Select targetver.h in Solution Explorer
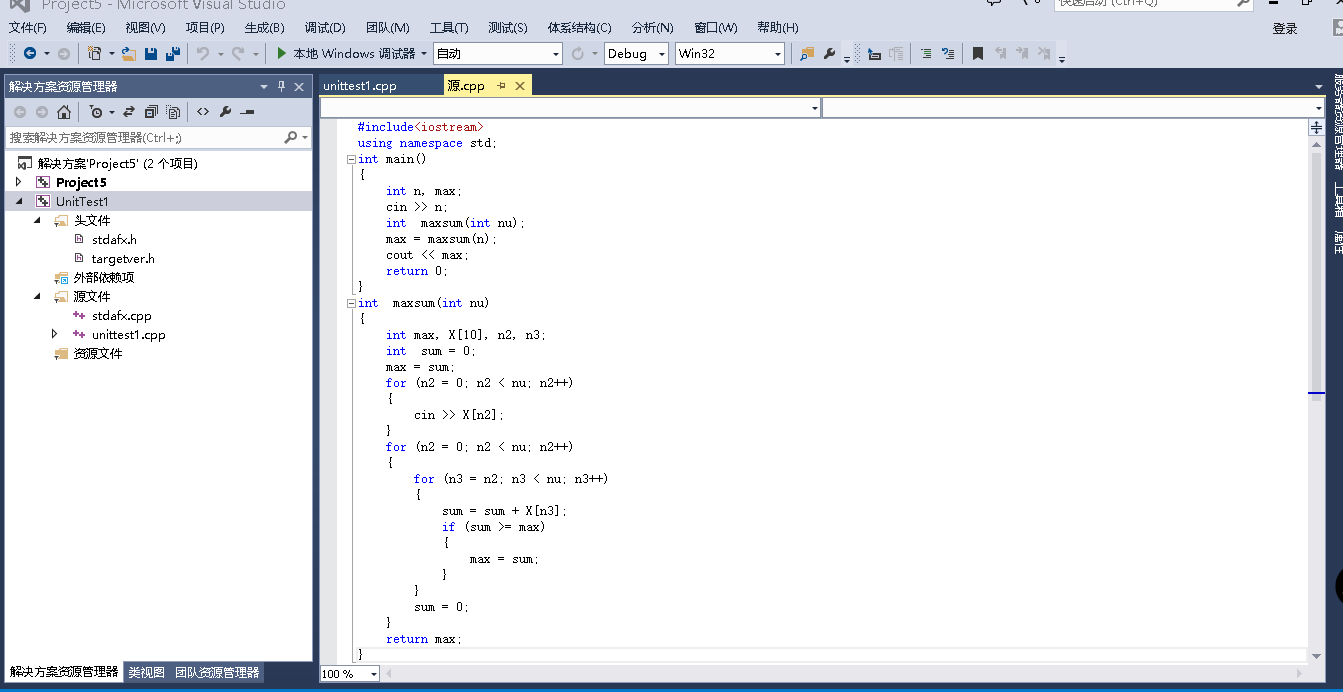The width and height of the screenshot is (1343, 692). click(x=123, y=258)
